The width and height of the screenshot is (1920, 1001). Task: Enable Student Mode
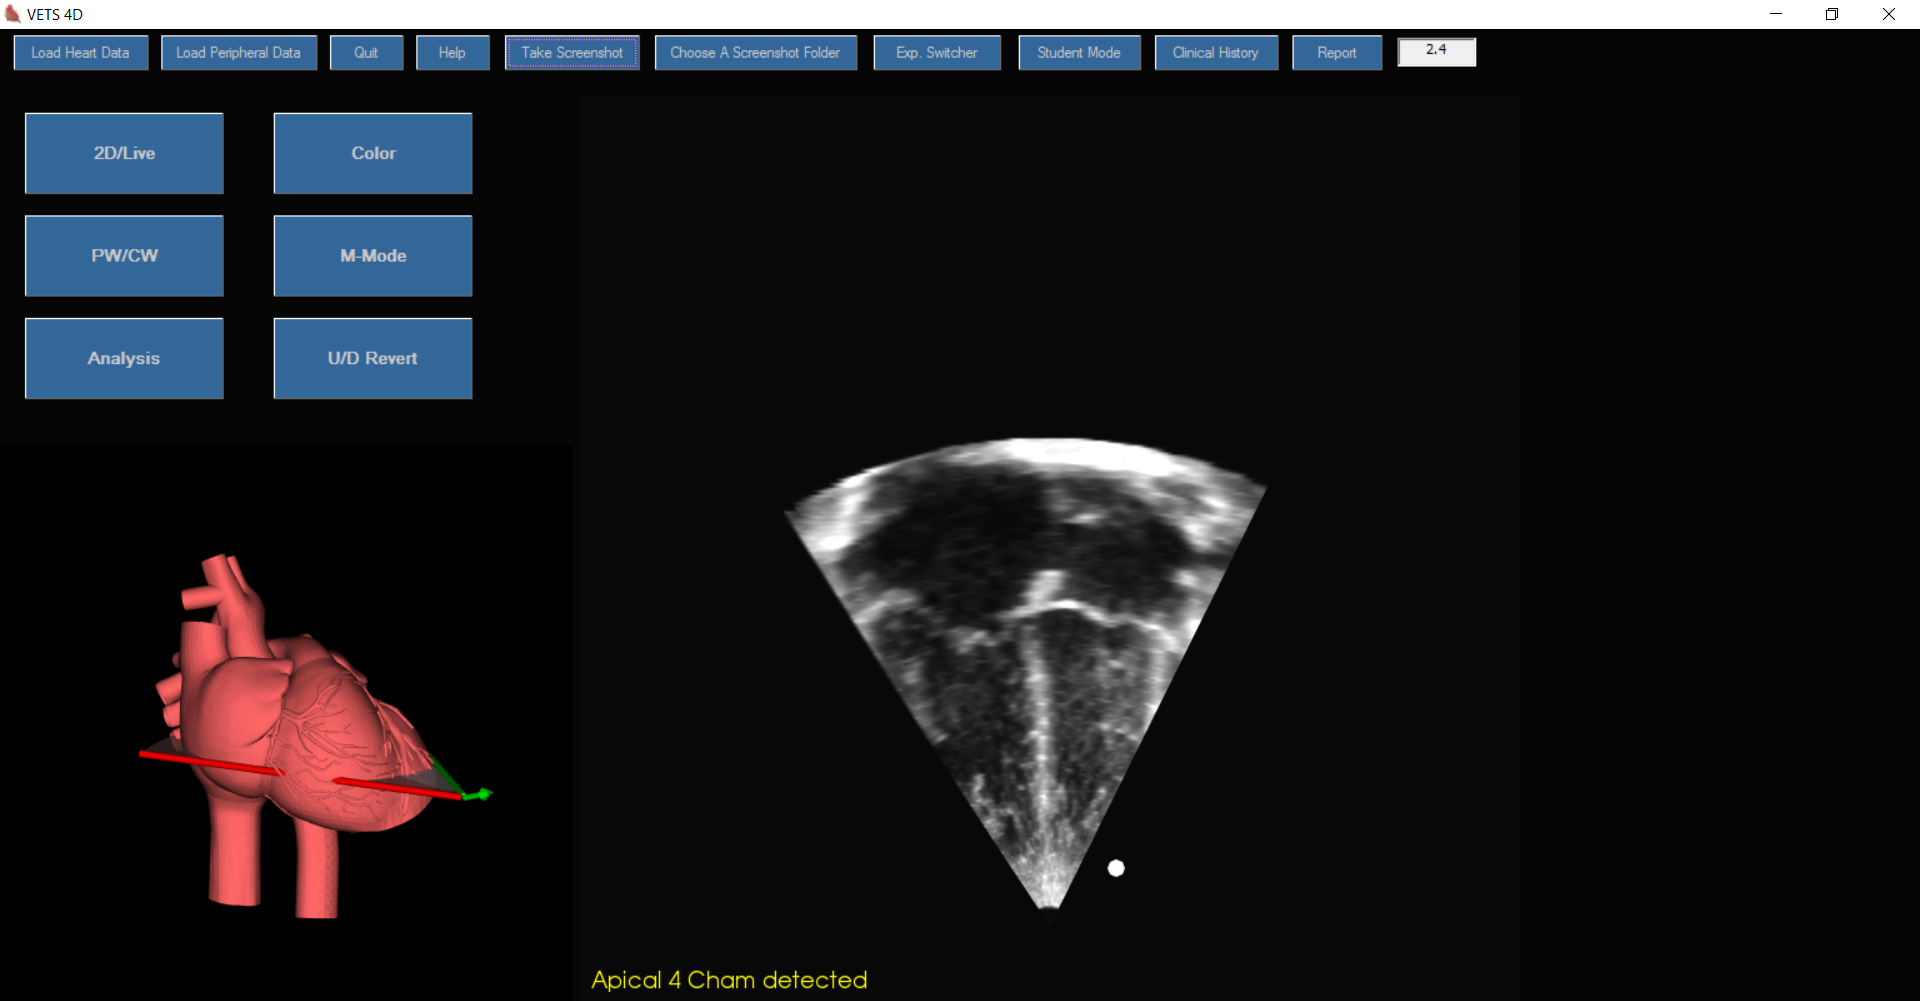(x=1079, y=53)
